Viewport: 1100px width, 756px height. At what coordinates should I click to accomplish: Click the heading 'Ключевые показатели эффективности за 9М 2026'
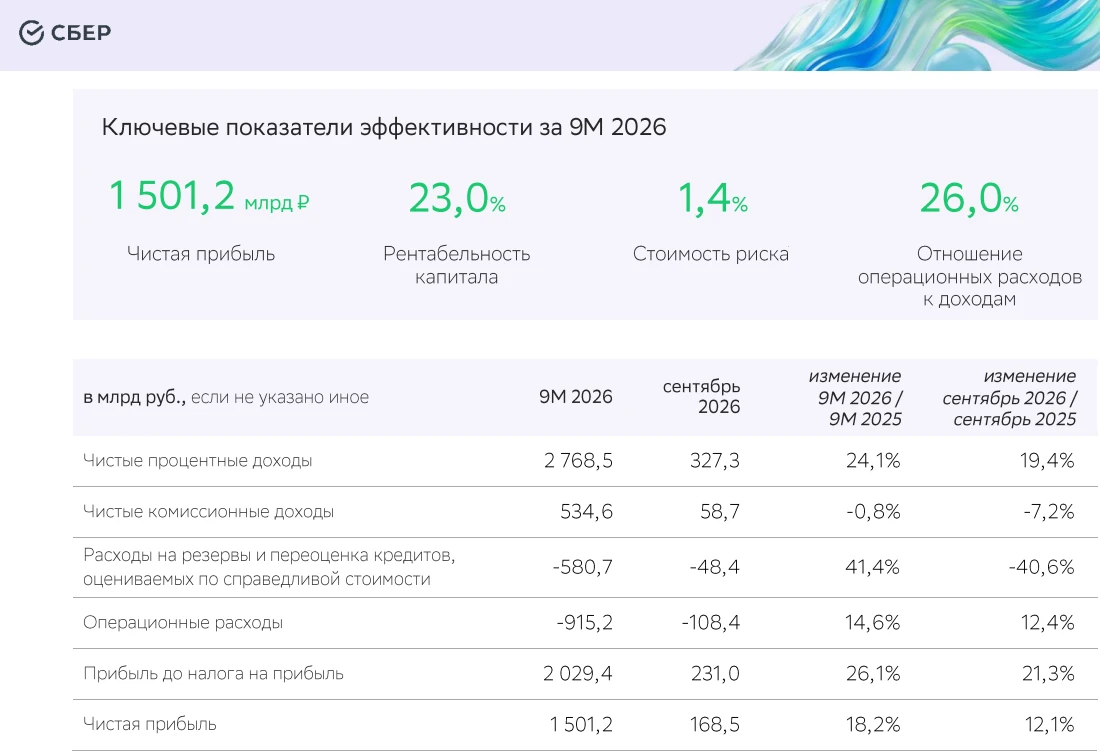pyautogui.click(x=384, y=127)
